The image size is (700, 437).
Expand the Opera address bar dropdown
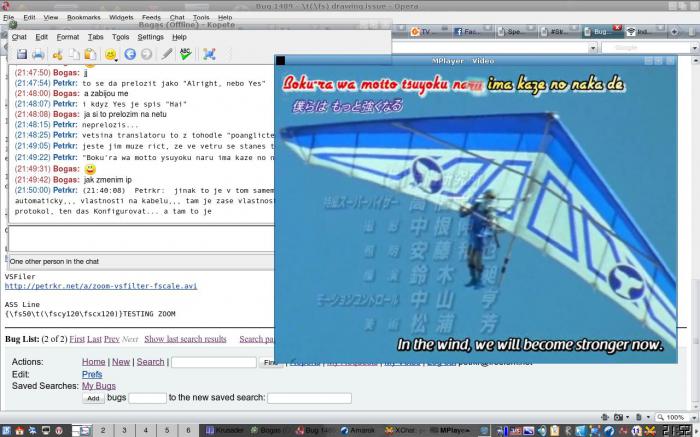[x=593, y=48]
